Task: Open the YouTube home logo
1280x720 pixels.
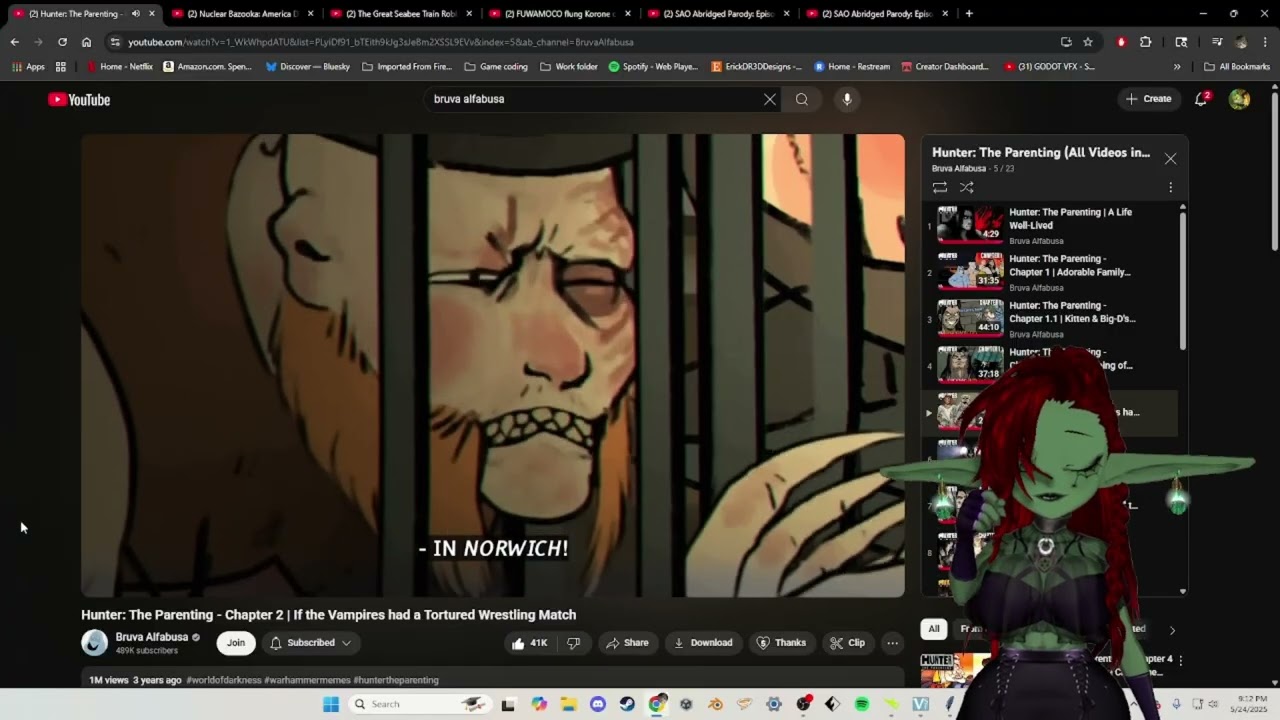Action: (x=79, y=99)
